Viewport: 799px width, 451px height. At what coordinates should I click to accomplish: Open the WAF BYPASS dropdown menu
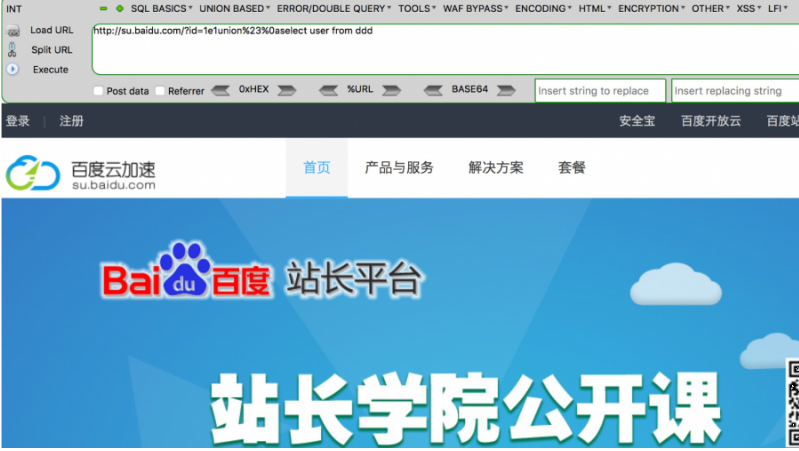click(475, 9)
